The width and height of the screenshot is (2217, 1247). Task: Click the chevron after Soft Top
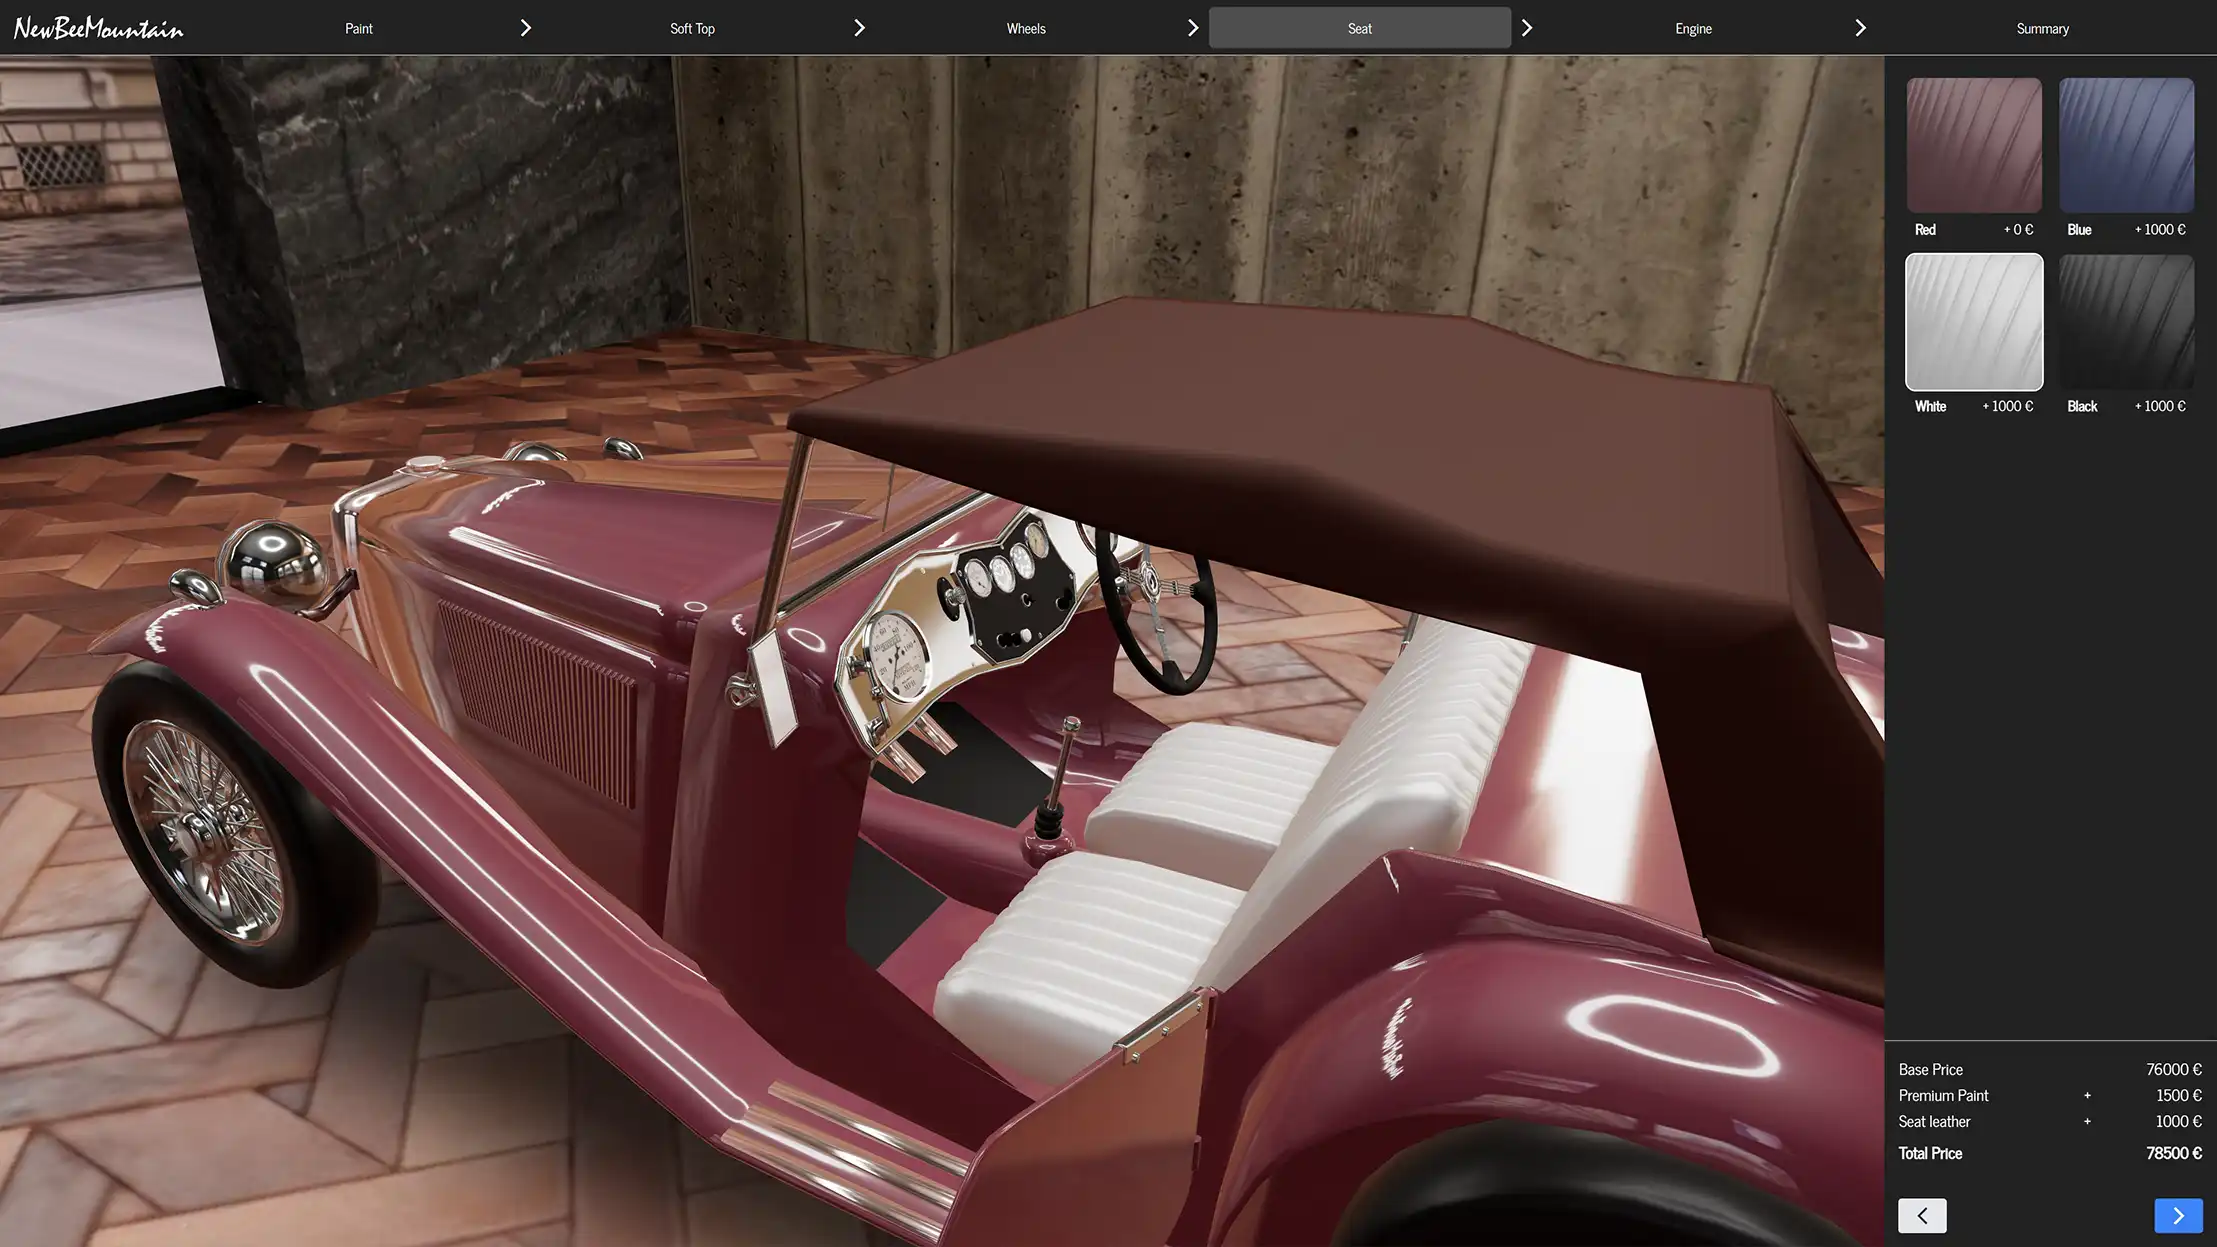859,28
